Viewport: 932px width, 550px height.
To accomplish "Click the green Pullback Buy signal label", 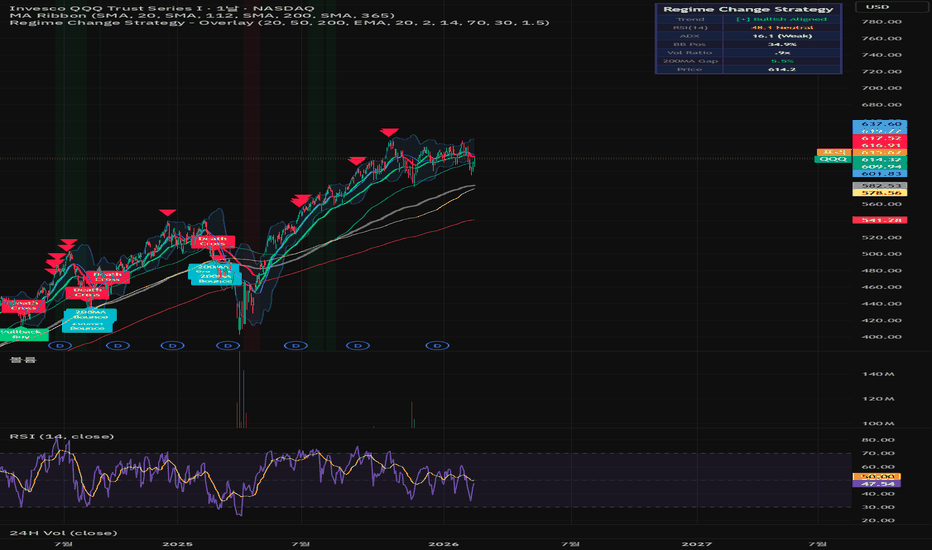I will click(24, 334).
